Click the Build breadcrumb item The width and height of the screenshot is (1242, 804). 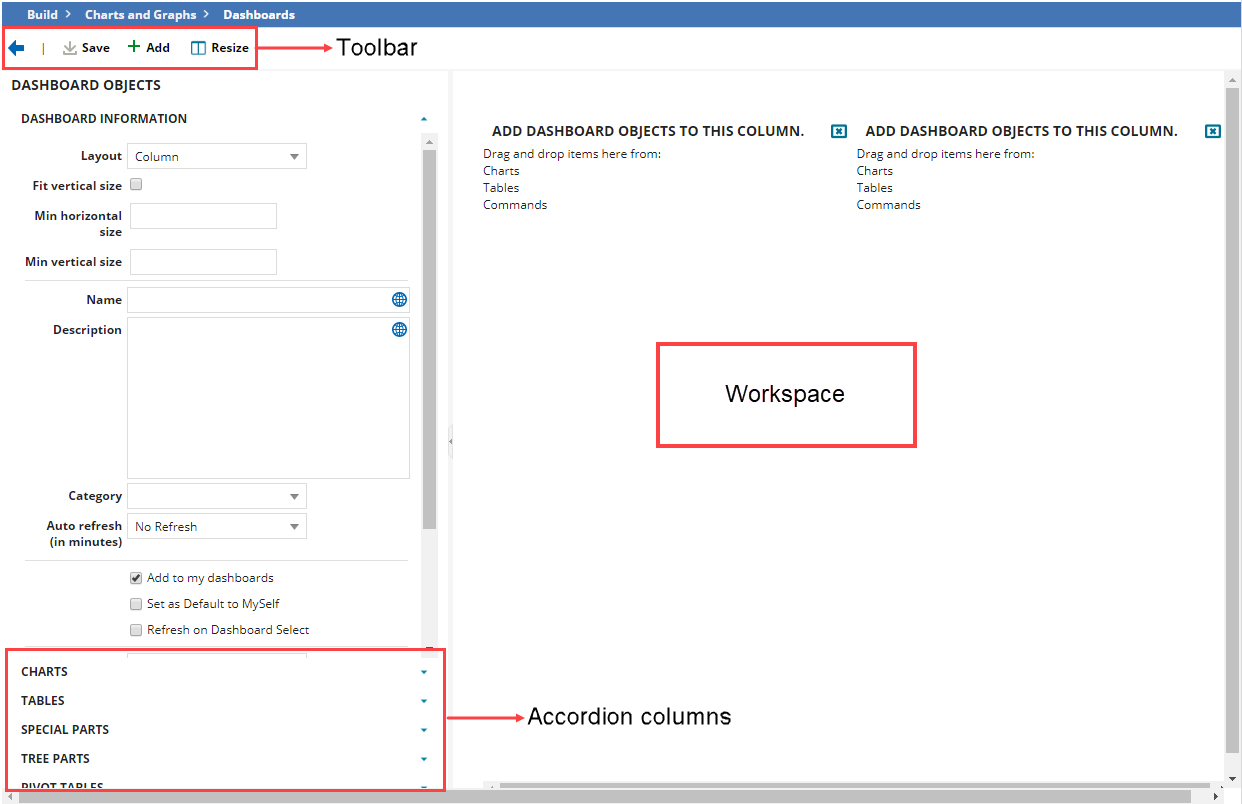tap(42, 14)
